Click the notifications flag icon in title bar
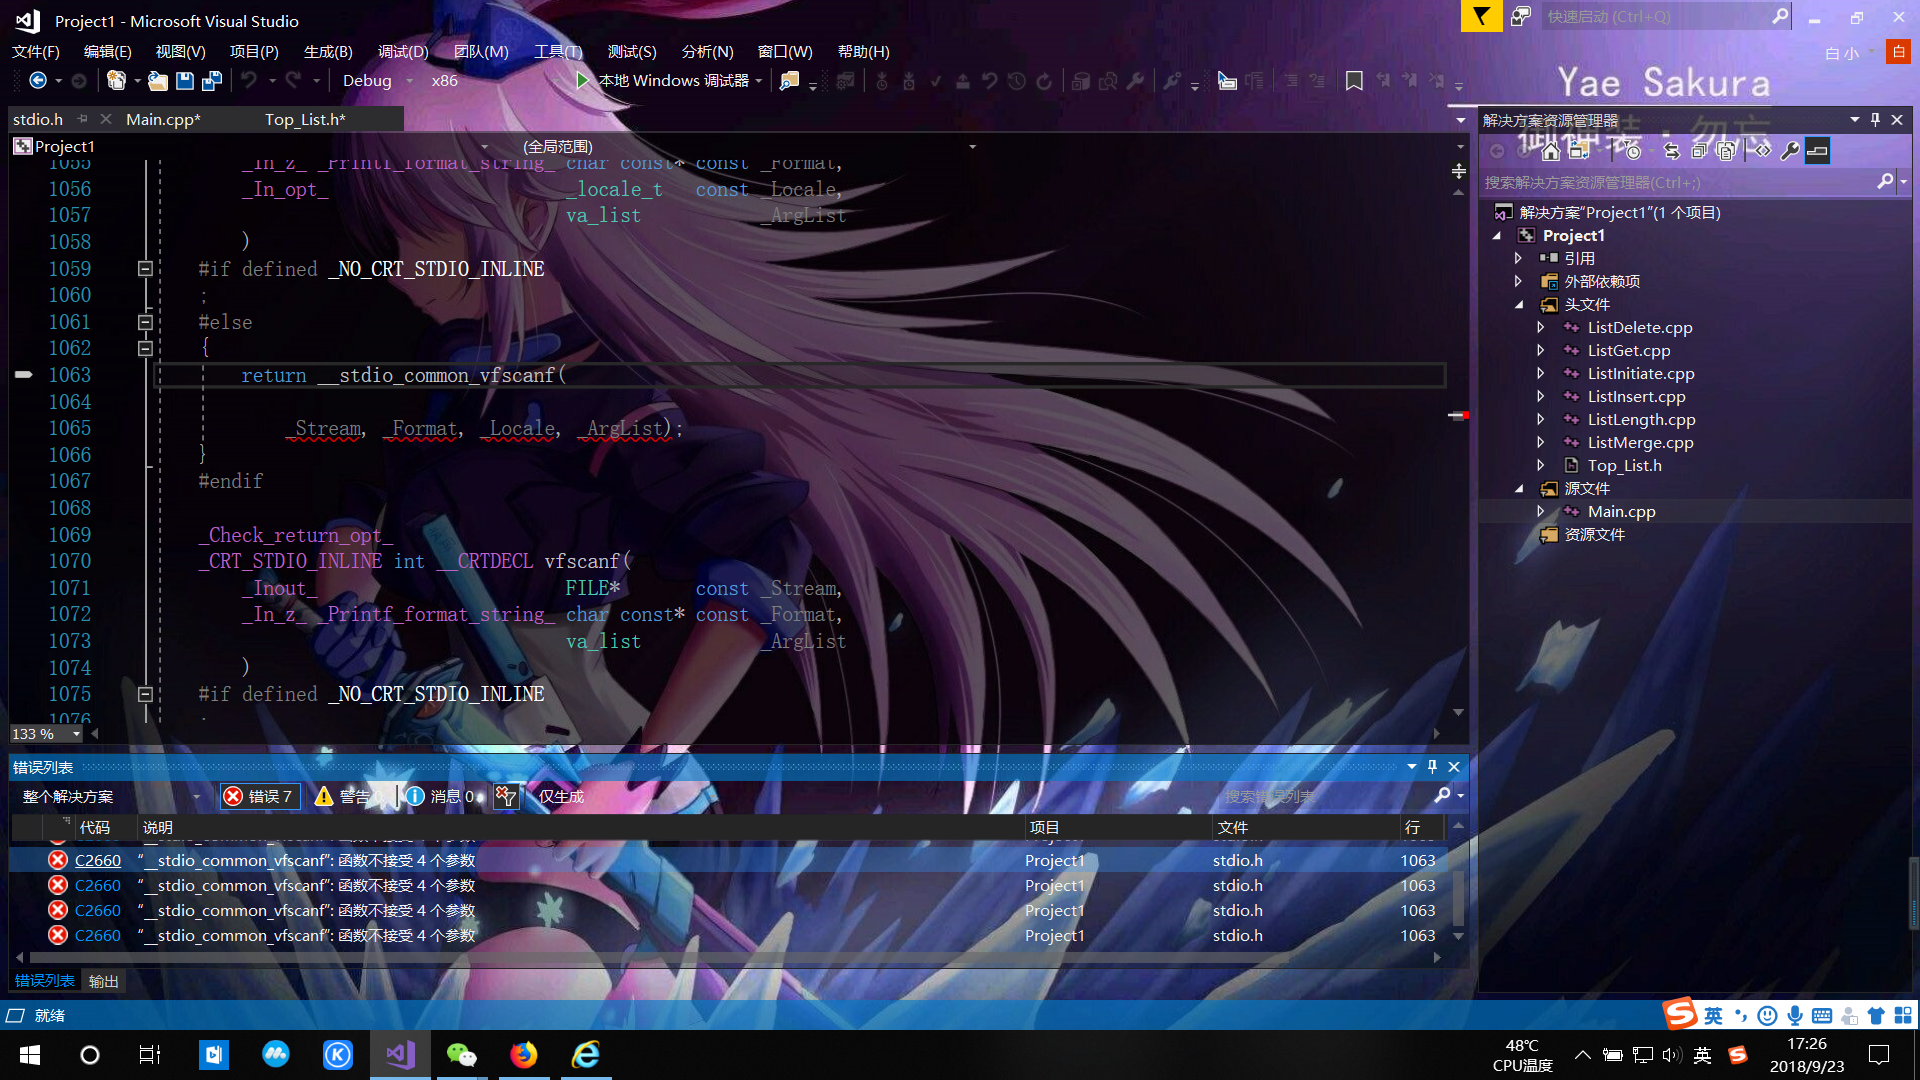 coord(1481,16)
